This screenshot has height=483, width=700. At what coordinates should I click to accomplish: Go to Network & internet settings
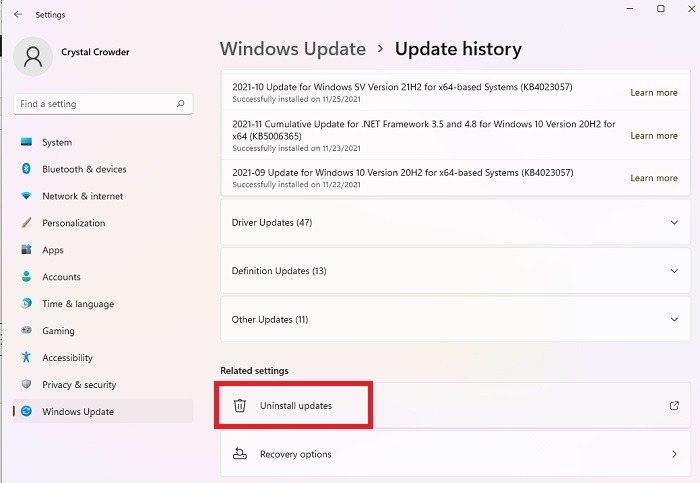tap(103, 196)
